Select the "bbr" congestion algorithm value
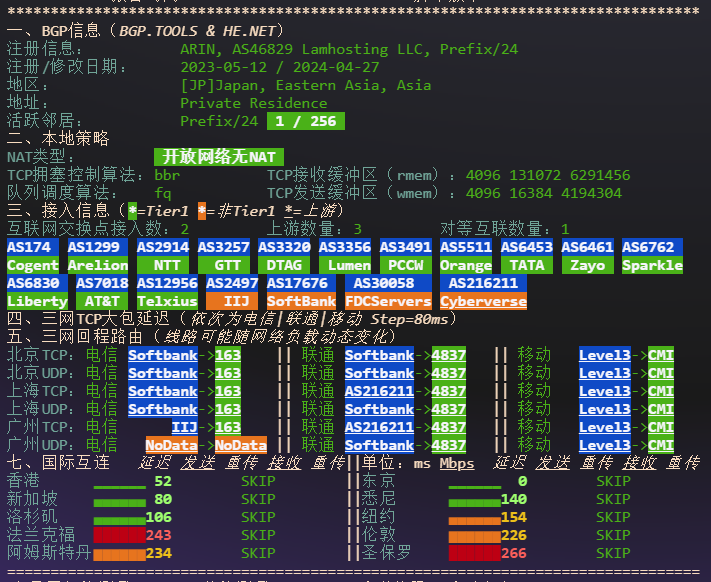Image resolution: width=711 pixels, height=582 pixels. tap(167, 175)
